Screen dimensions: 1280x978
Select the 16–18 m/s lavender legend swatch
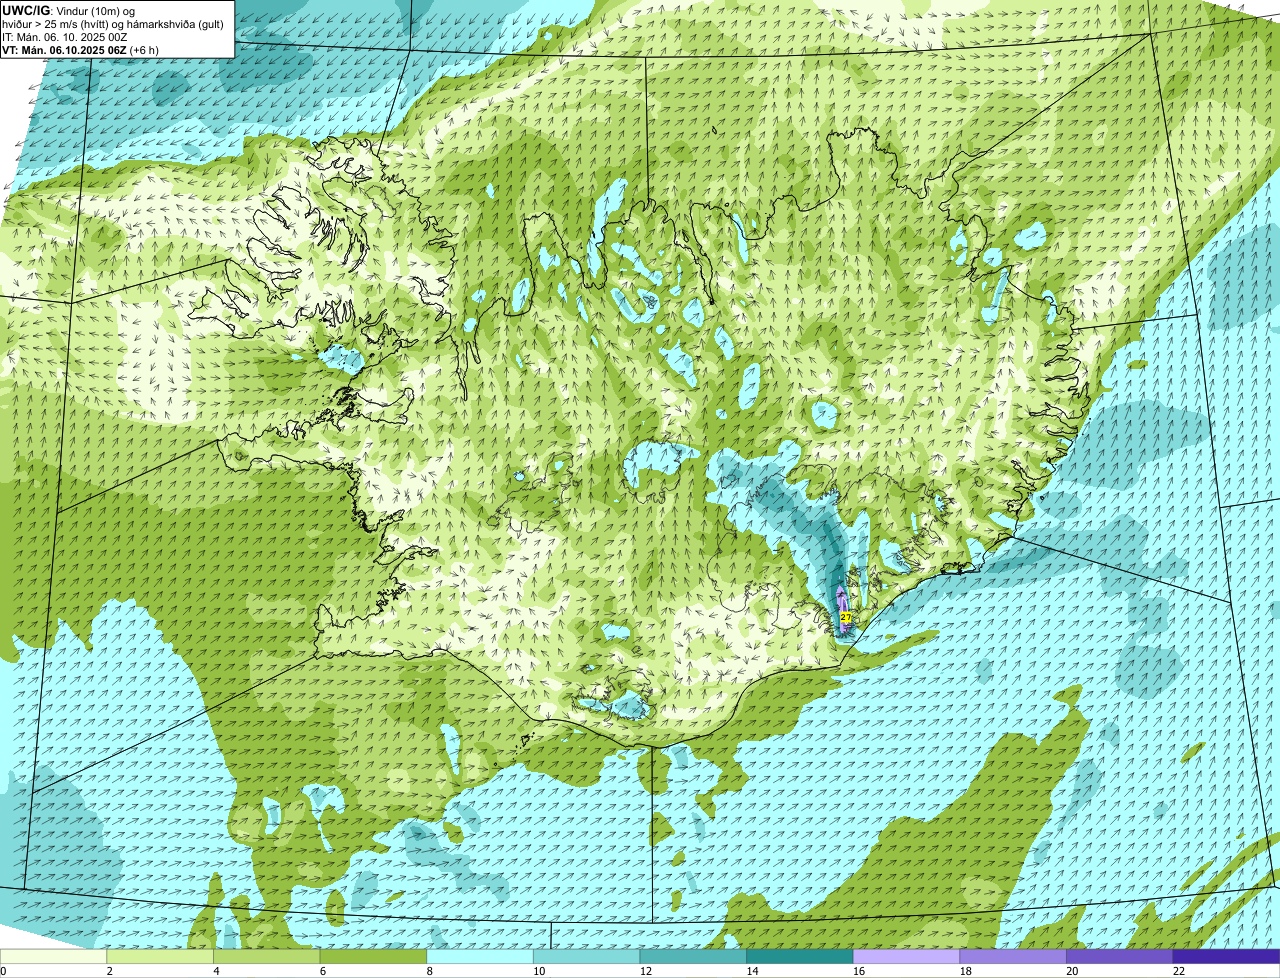[906, 957]
